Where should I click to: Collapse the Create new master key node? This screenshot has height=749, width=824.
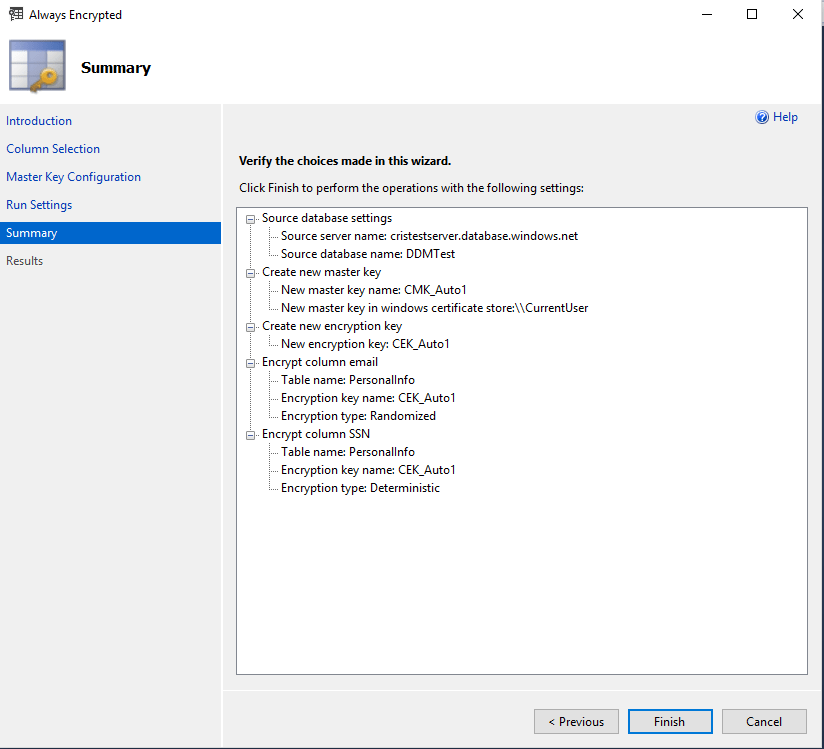point(250,272)
